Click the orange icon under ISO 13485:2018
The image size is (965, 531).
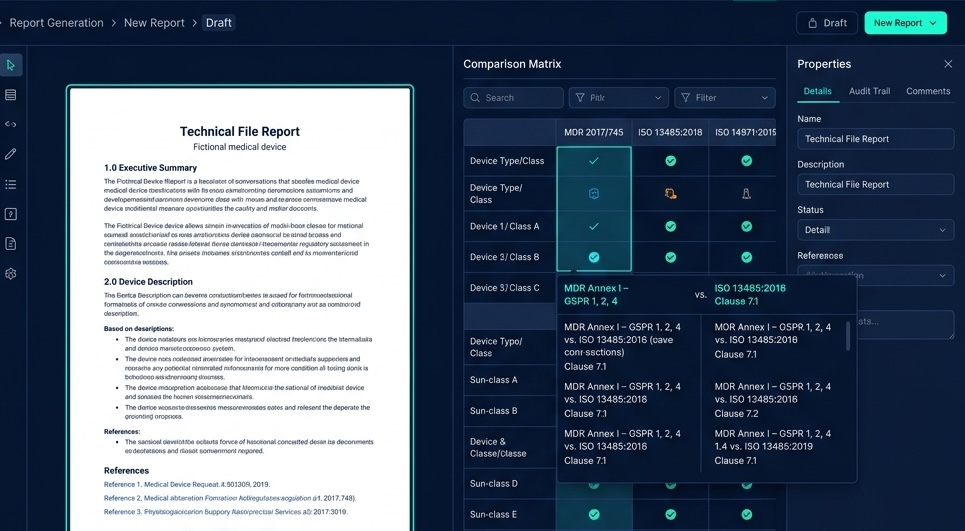pyautogui.click(x=671, y=194)
